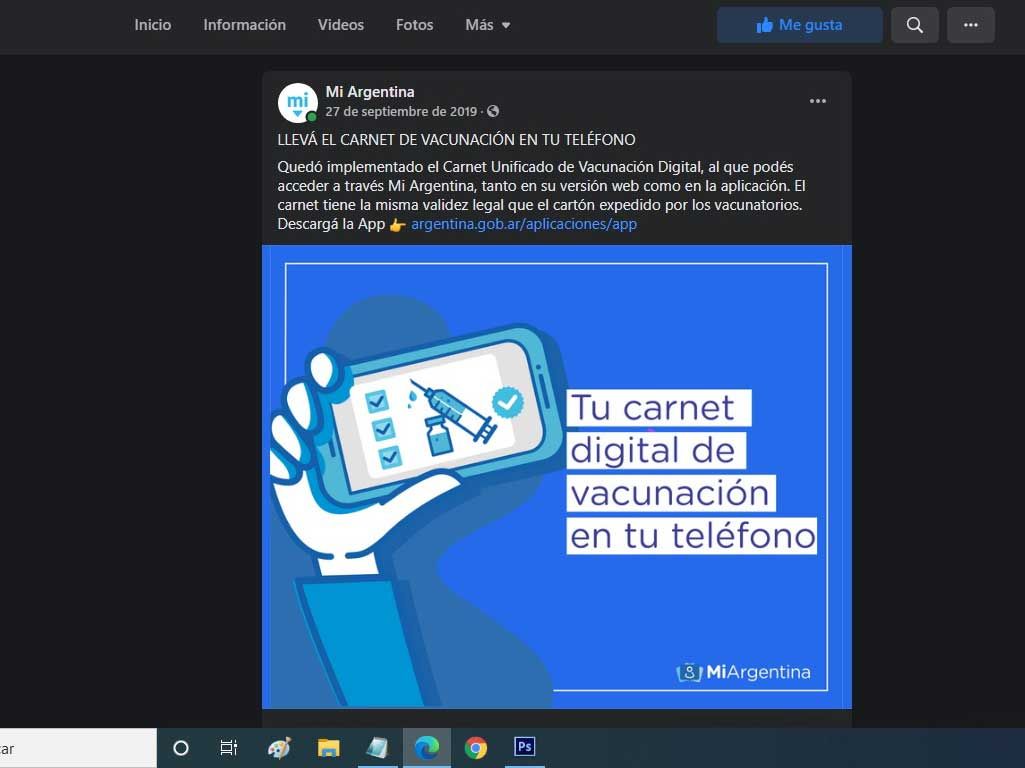Open Google Chrome from the taskbar
1025x768 pixels.
pos(476,748)
